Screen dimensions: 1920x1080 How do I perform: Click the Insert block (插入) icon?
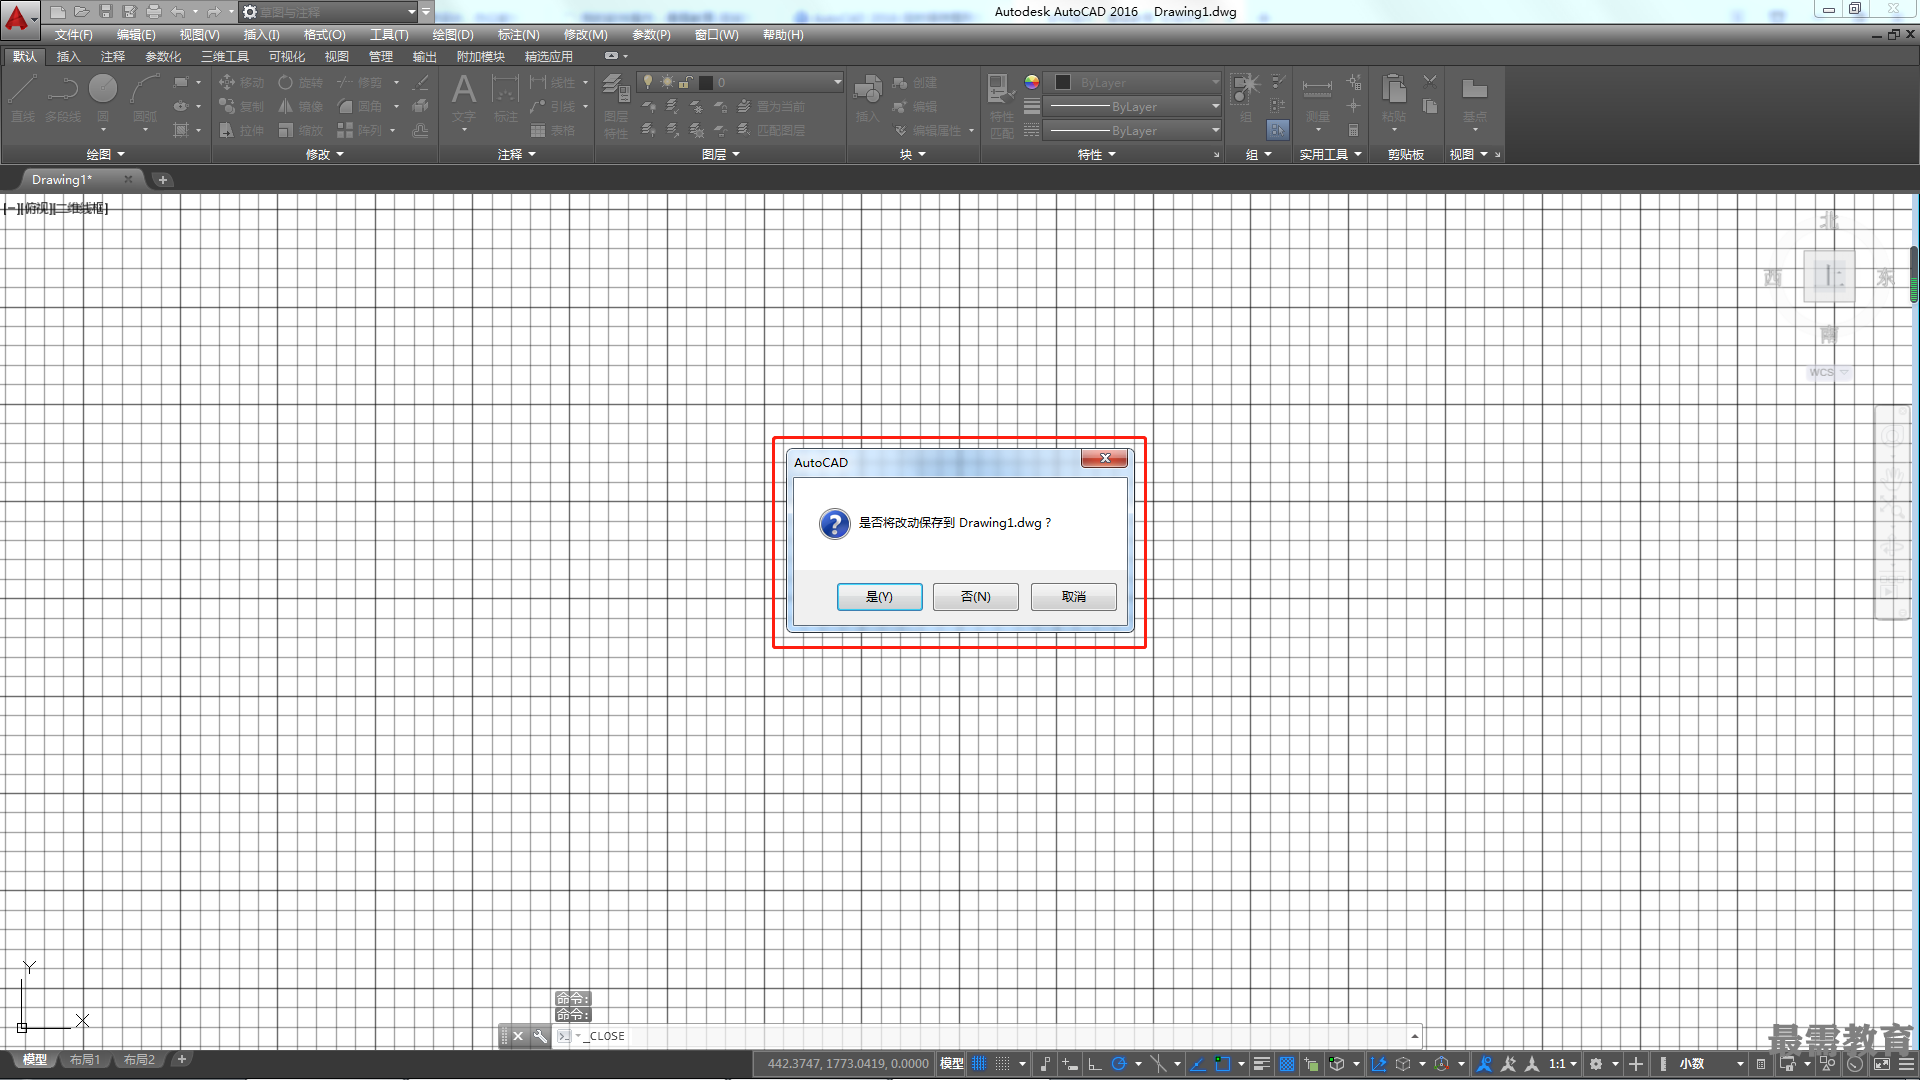click(x=867, y=98)
